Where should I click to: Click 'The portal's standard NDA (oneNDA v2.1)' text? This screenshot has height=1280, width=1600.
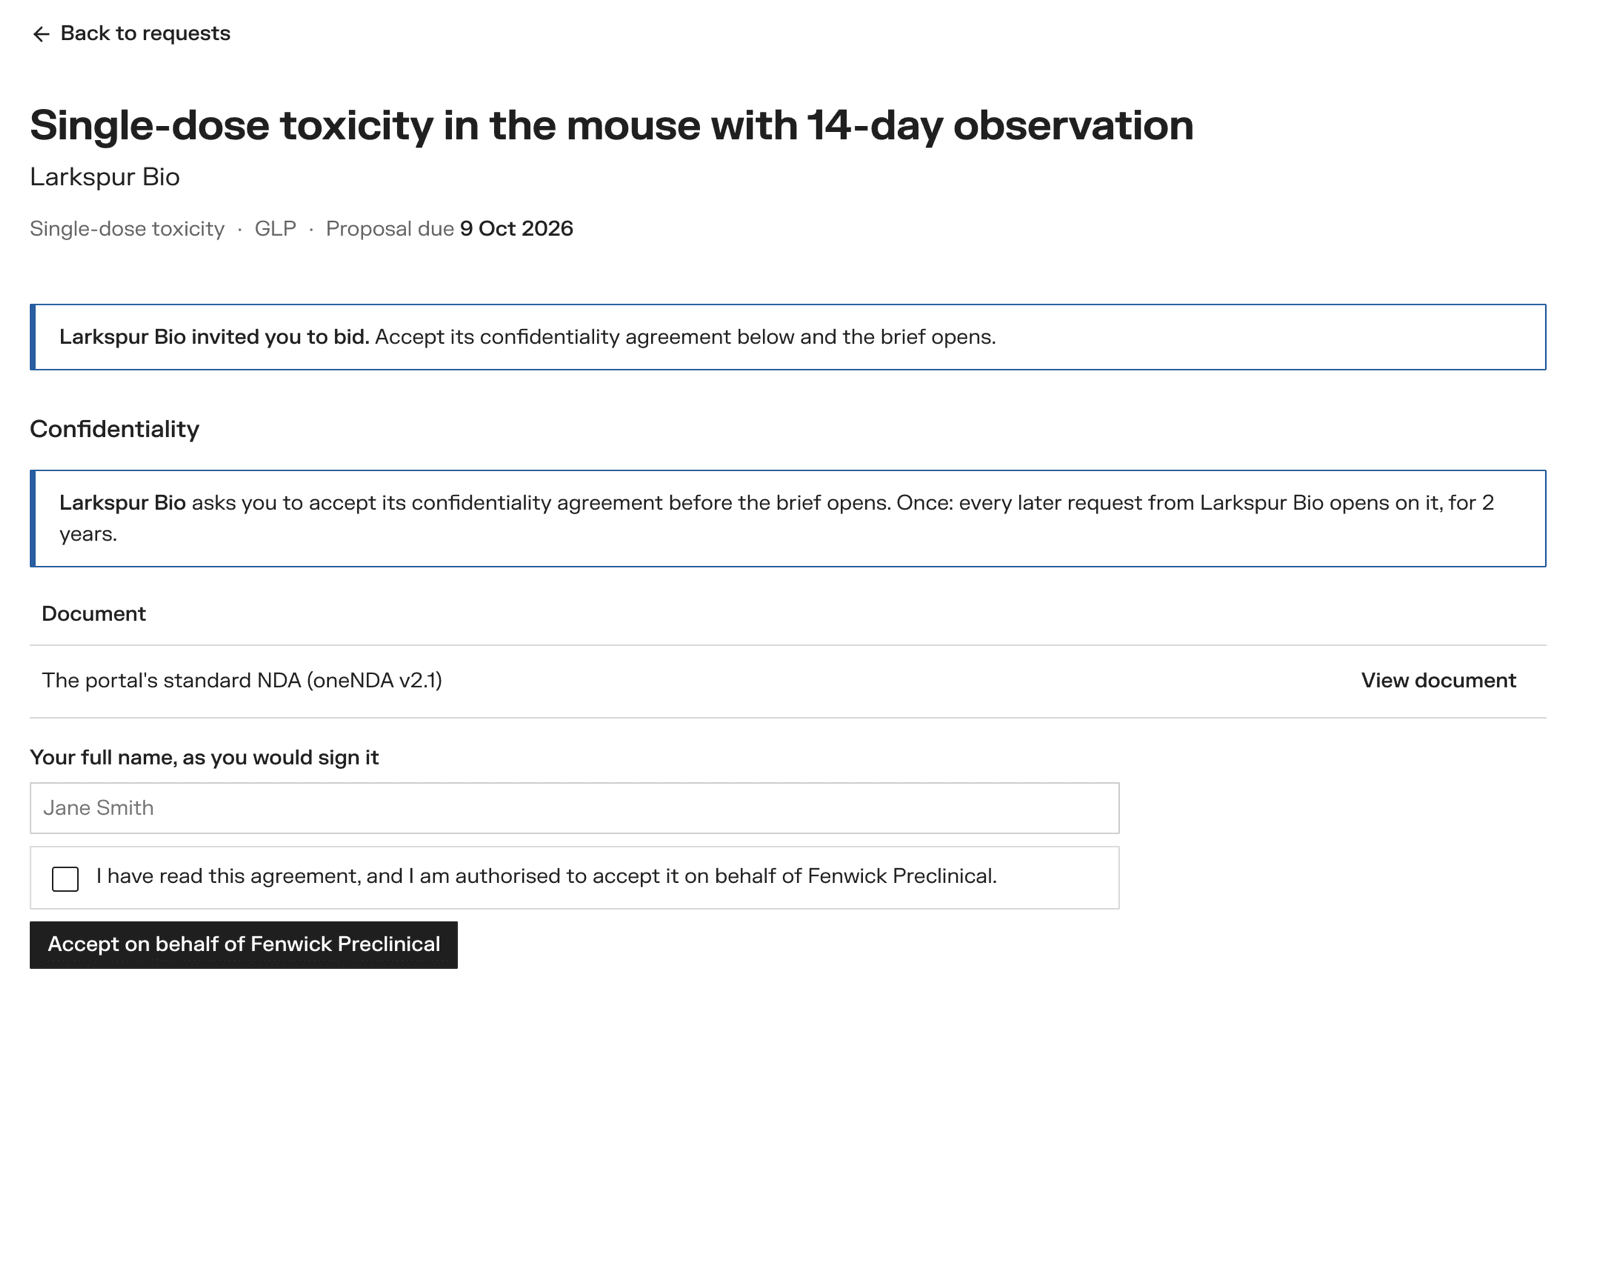(242, 680)
